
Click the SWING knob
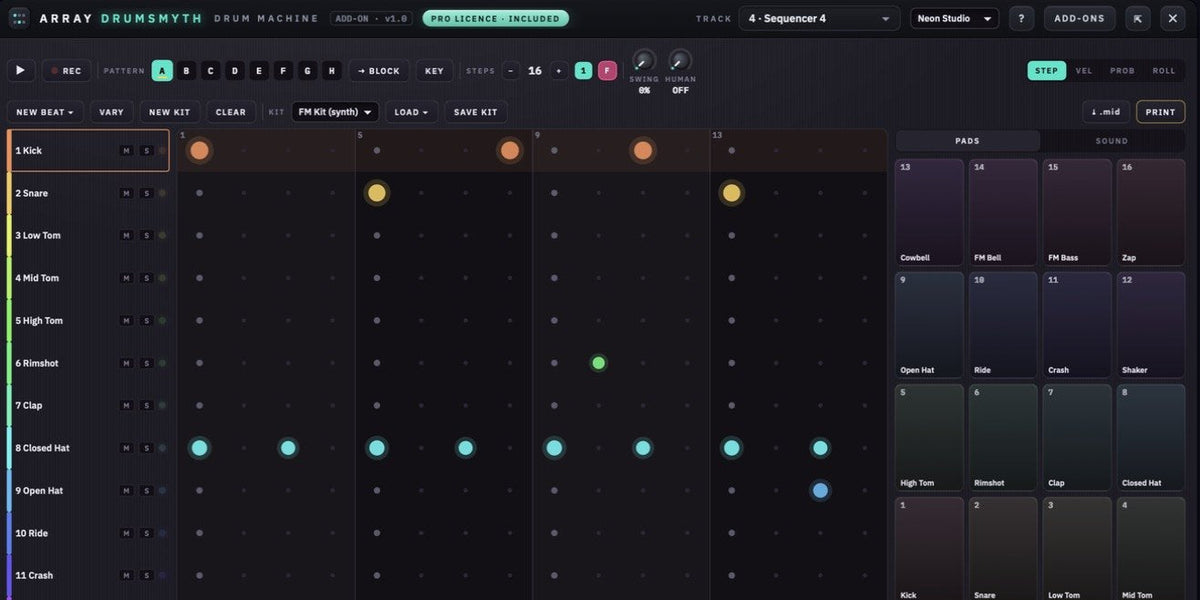pos(644,60)
